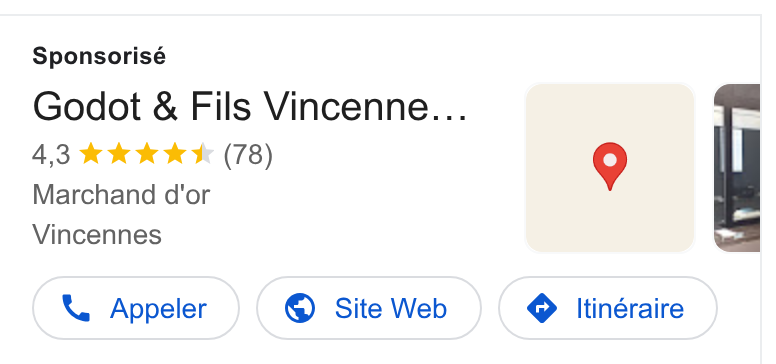Open the (78) reviews count

[x=248, y=155]
